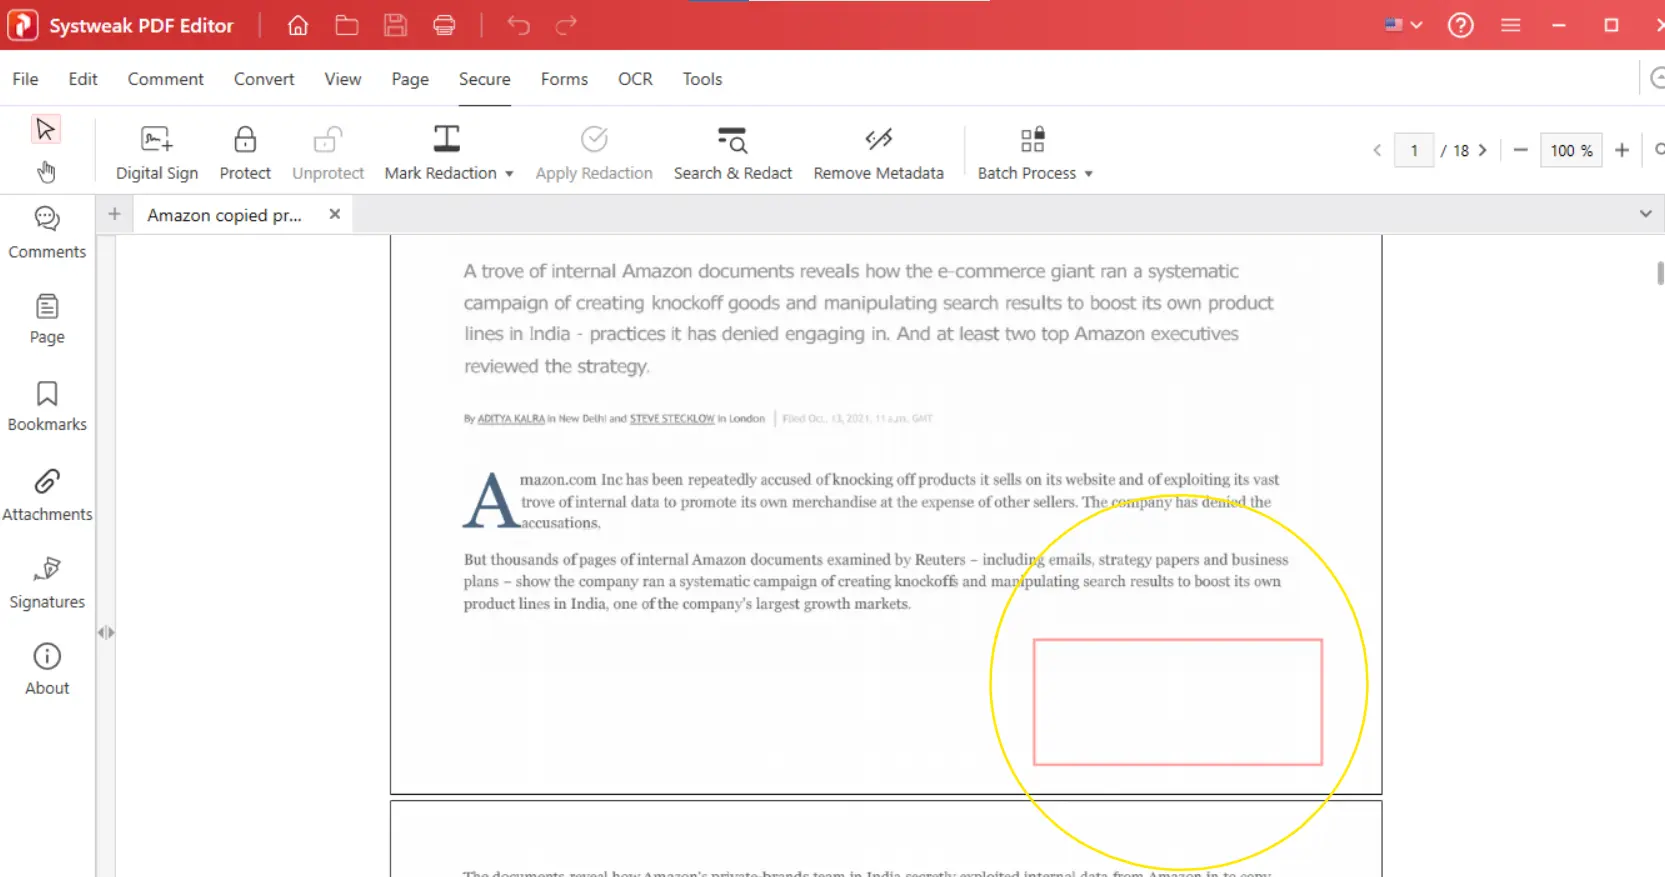Screen dimensions: 1665x877
Task: Open the Attachments side panel
Action: 47,495
